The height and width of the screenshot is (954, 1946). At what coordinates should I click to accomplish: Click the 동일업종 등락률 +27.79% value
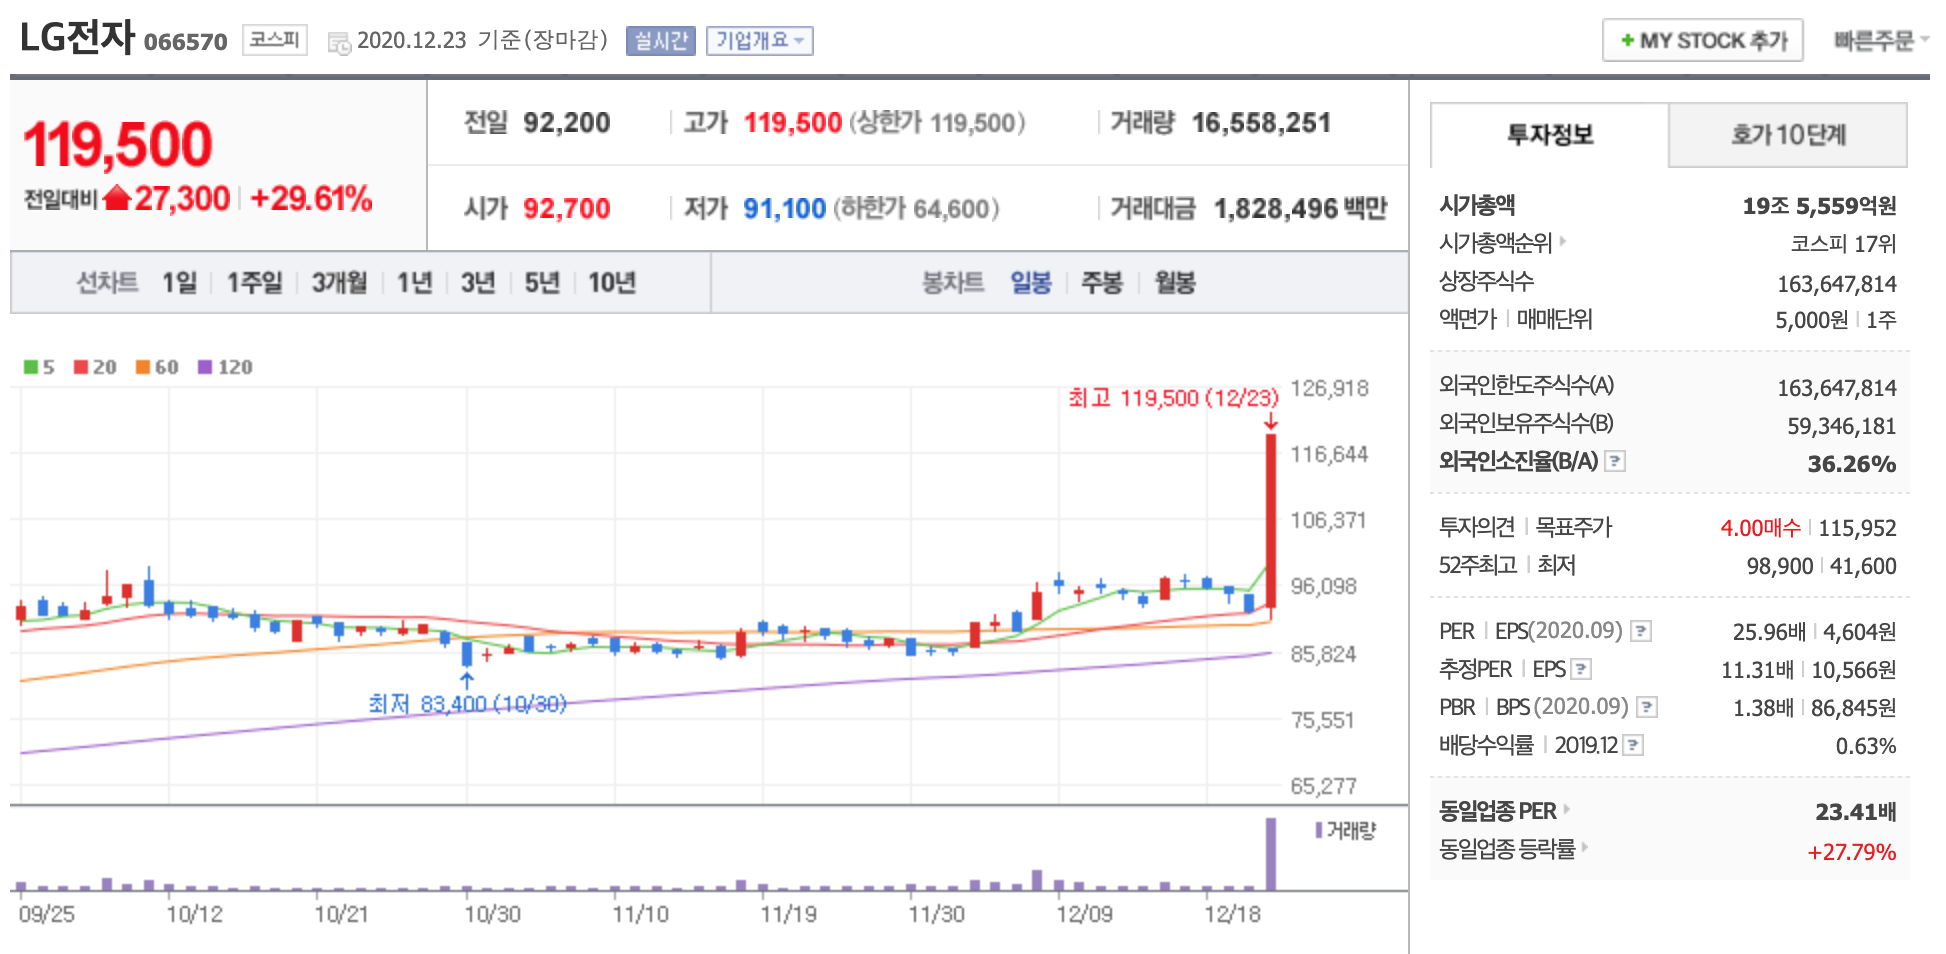pos(1852,852)
